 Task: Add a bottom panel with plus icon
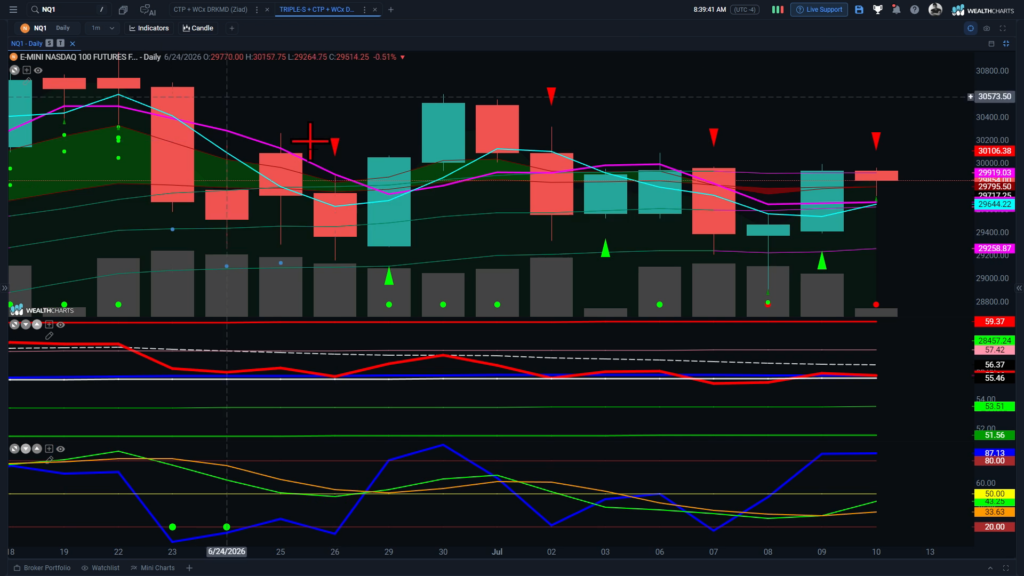coord(189,568)
